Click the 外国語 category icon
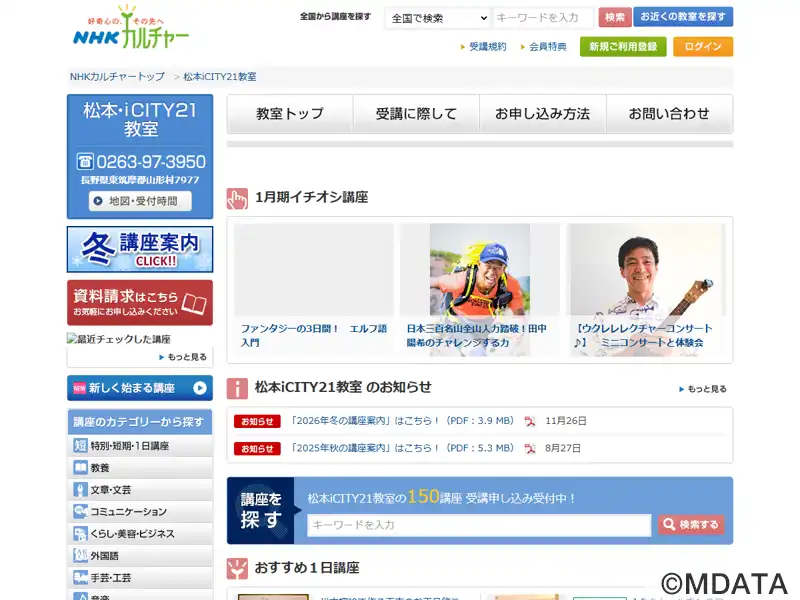The width and height of the screenshot is (800, 600). pyautogui.click(x=81, y=556)
